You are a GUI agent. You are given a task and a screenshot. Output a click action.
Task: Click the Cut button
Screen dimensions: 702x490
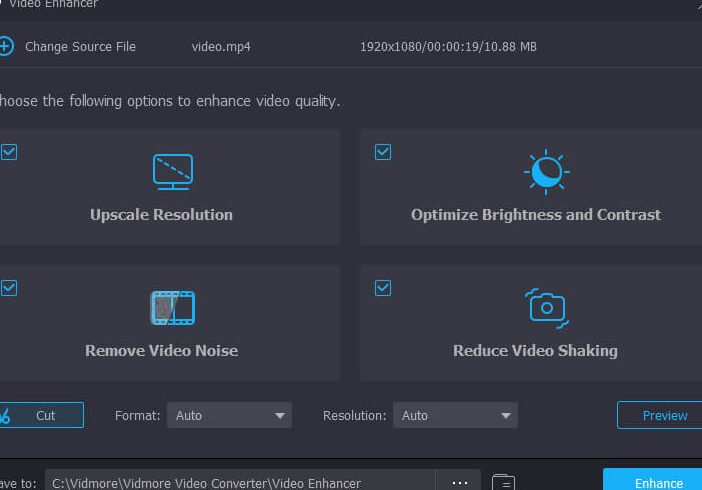(41, 415)
